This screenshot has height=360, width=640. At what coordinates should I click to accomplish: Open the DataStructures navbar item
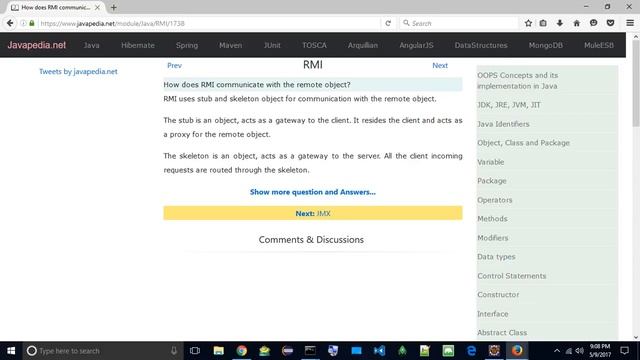[481, 45]
